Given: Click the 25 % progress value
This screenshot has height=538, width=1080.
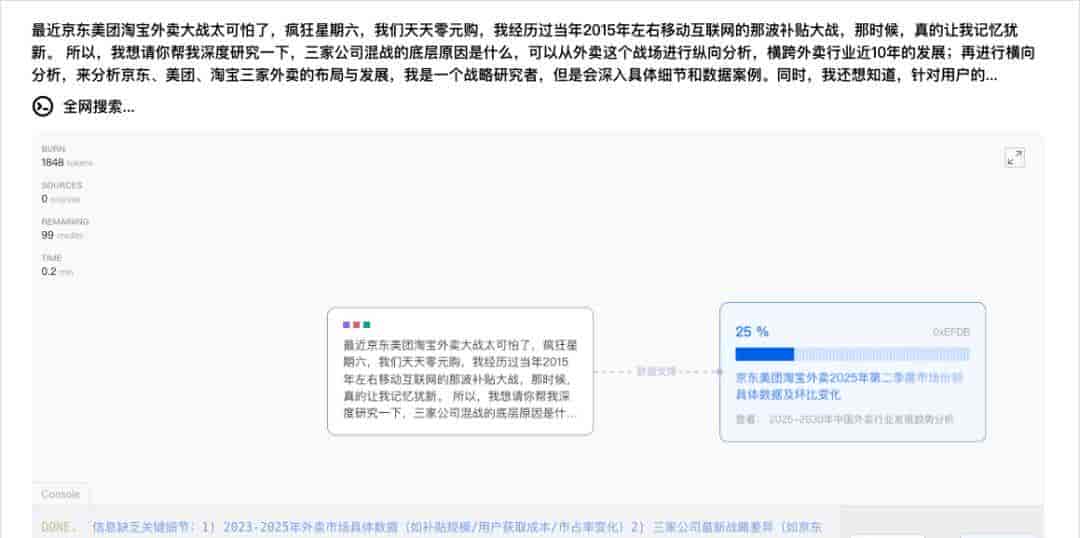Looking at the screenshot, I should coord(751,332).
